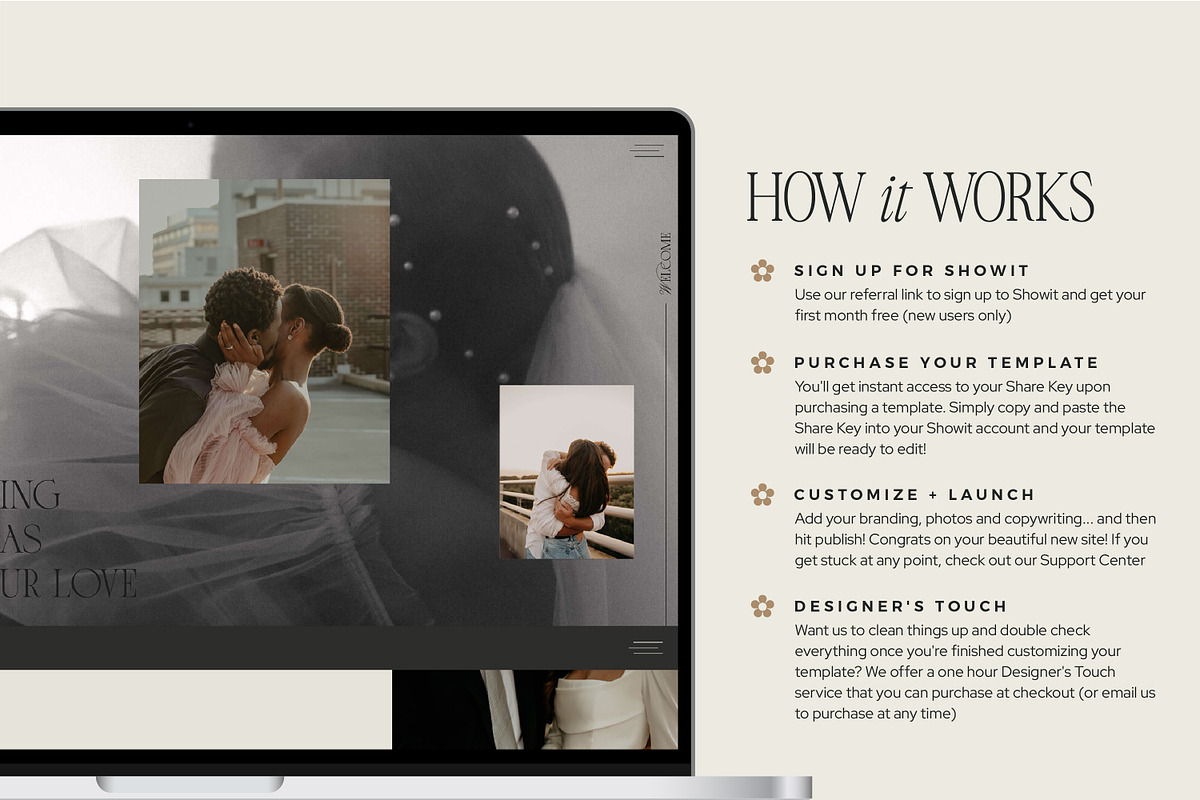Click the flower icon beside Purchase Your Template
Viewport: 1200px width, 800px height.
[763, 362]
